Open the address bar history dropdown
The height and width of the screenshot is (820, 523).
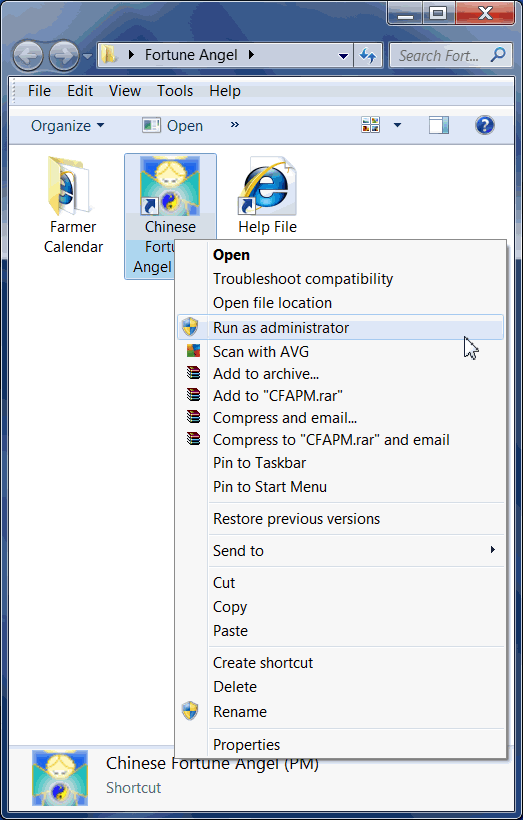pyautogui.click(x=344, y=56)
